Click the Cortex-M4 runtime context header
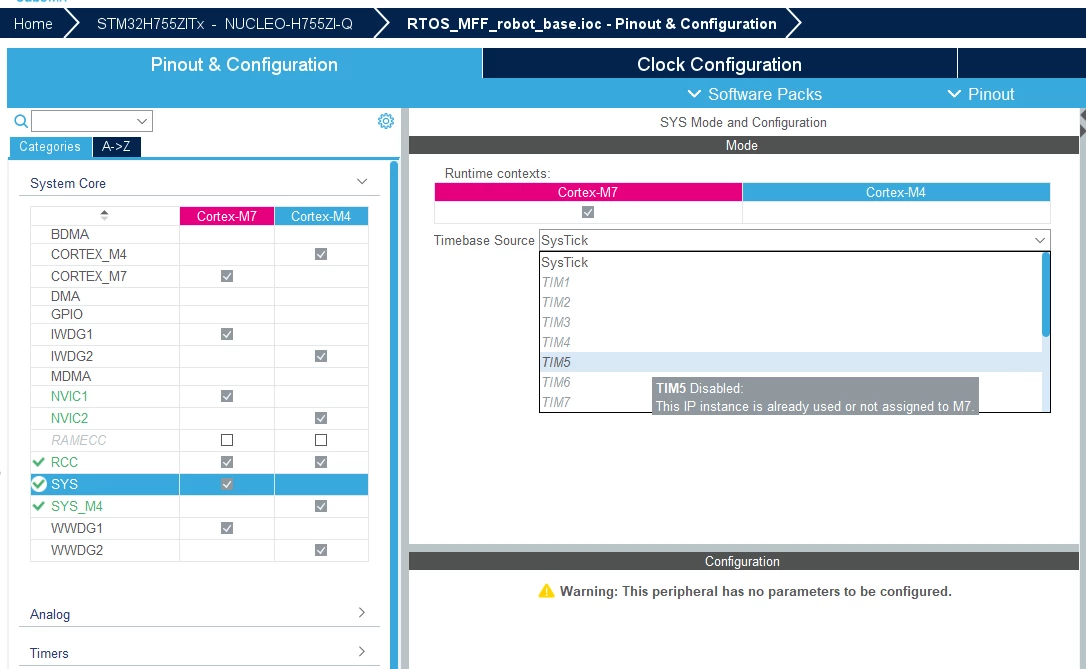This screenshot has height=669, width=1086. tap(896, 193)
